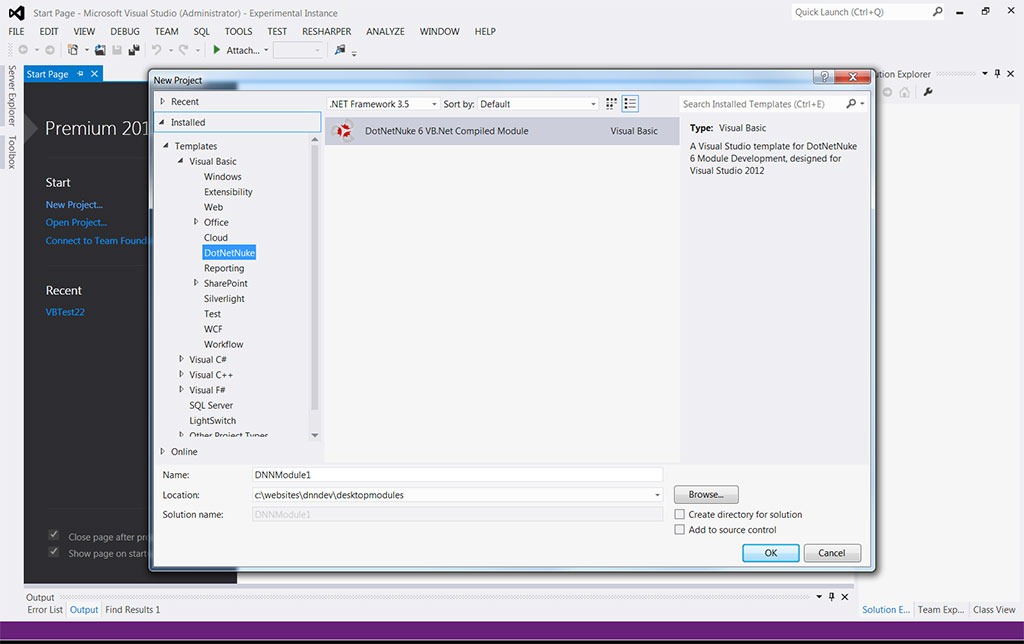Click the New Project link on Start Page
The height and width of the screenshot is (644, 1024).
(x=74, y=204)
